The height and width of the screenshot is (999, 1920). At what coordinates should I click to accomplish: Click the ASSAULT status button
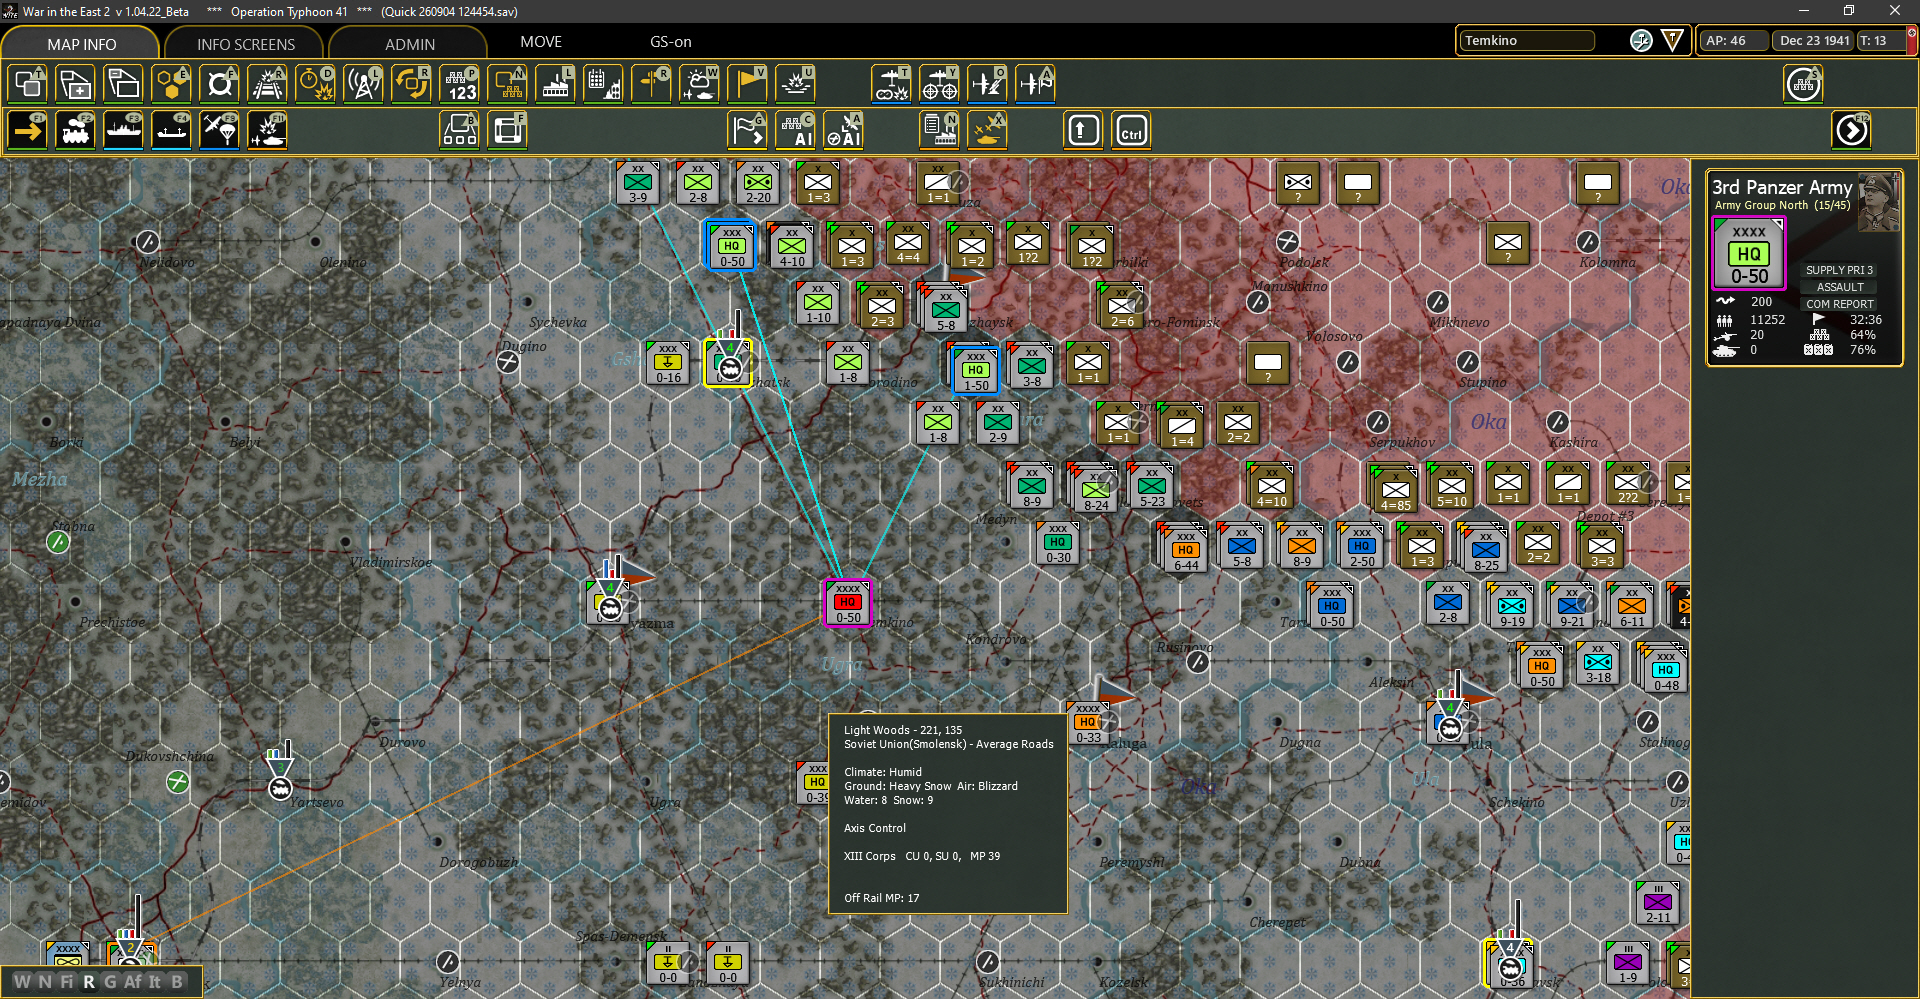coord(1839,287)
